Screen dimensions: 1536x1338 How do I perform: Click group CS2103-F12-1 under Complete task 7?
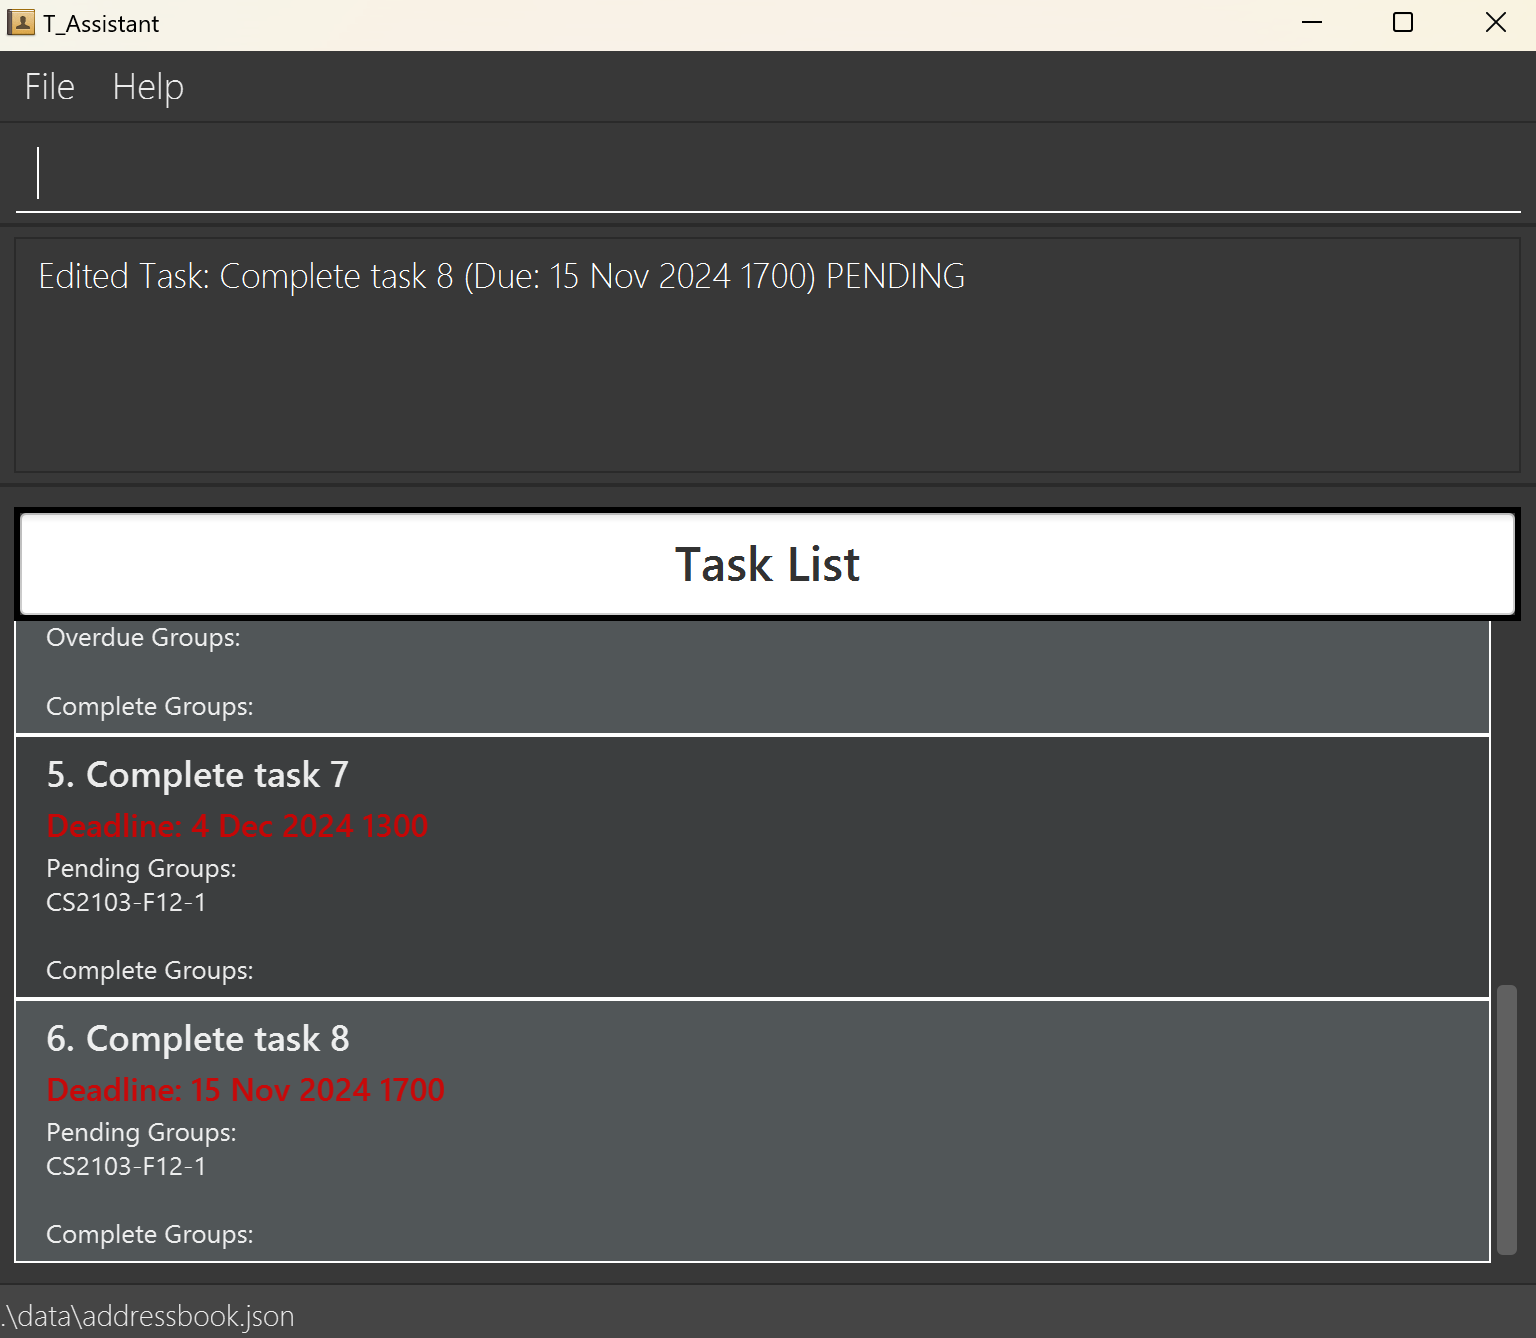[126, 903]
